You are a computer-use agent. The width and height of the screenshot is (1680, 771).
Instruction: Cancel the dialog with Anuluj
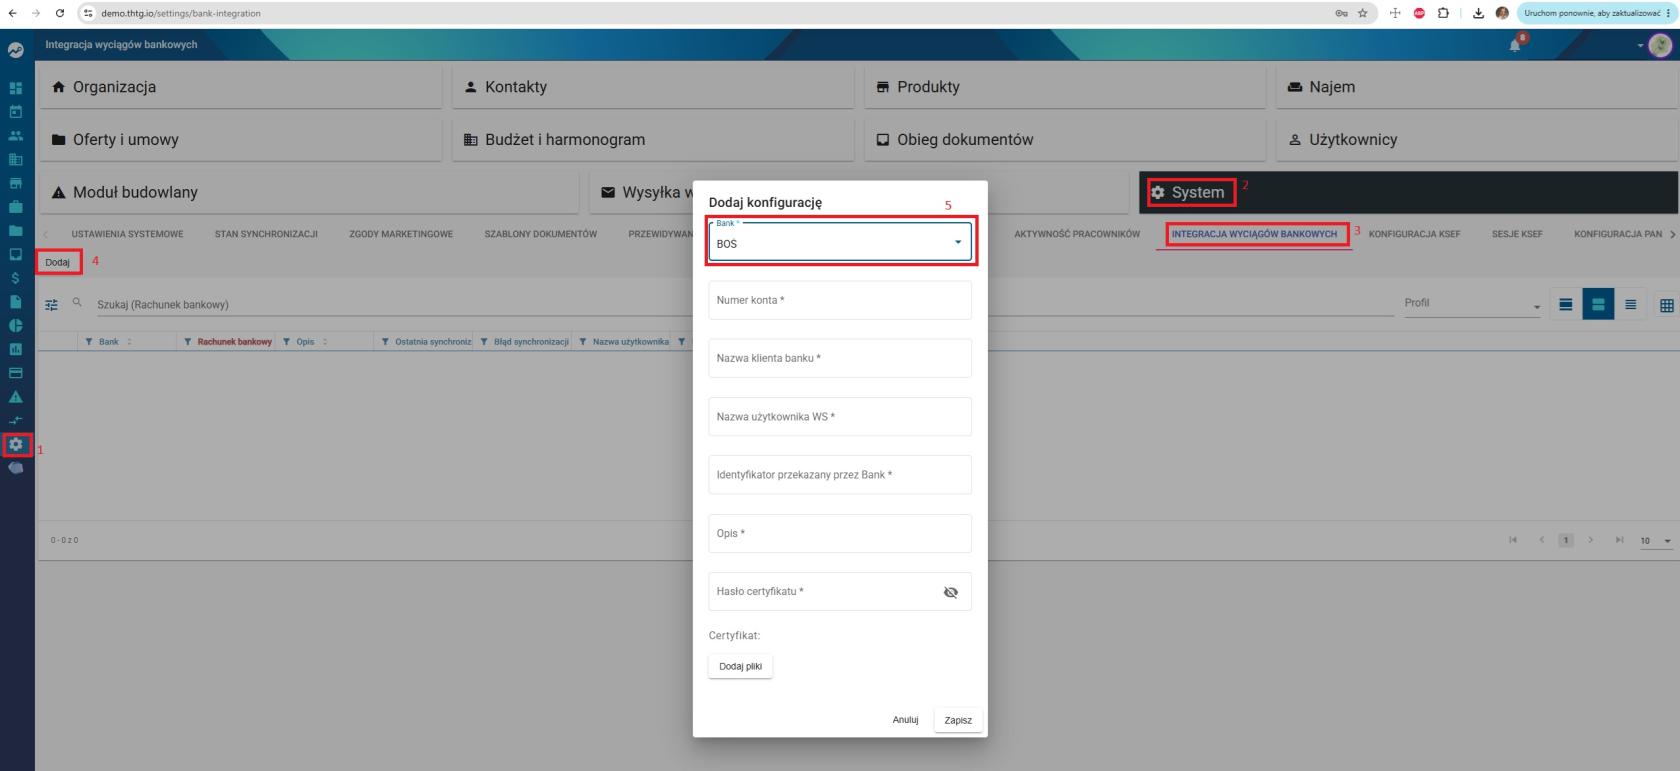pyautogui.click(x=905, y=720)
